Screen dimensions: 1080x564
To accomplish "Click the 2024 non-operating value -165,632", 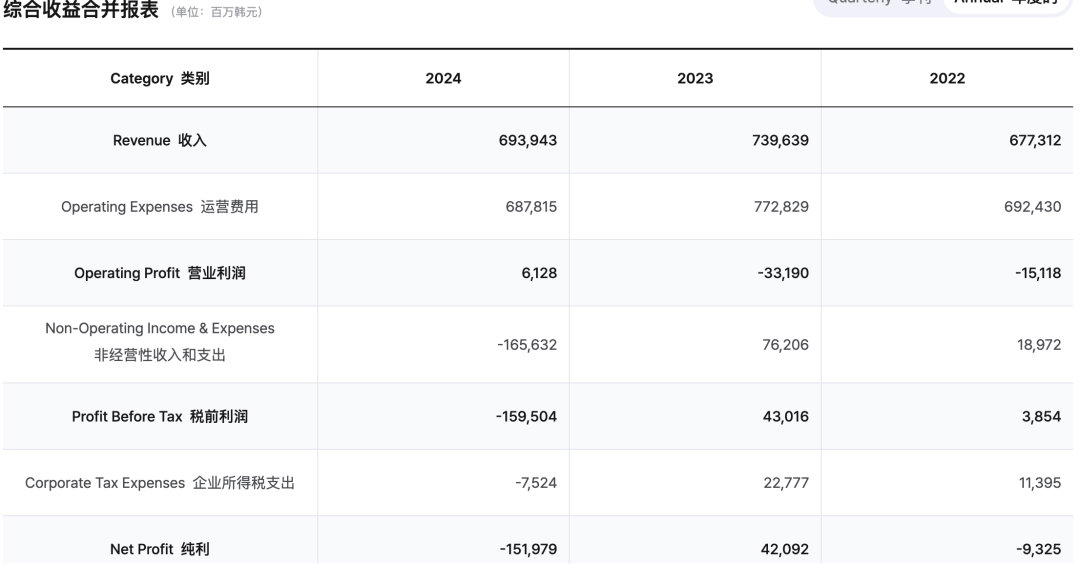I will pyautogui.click(x=526, y=345).
